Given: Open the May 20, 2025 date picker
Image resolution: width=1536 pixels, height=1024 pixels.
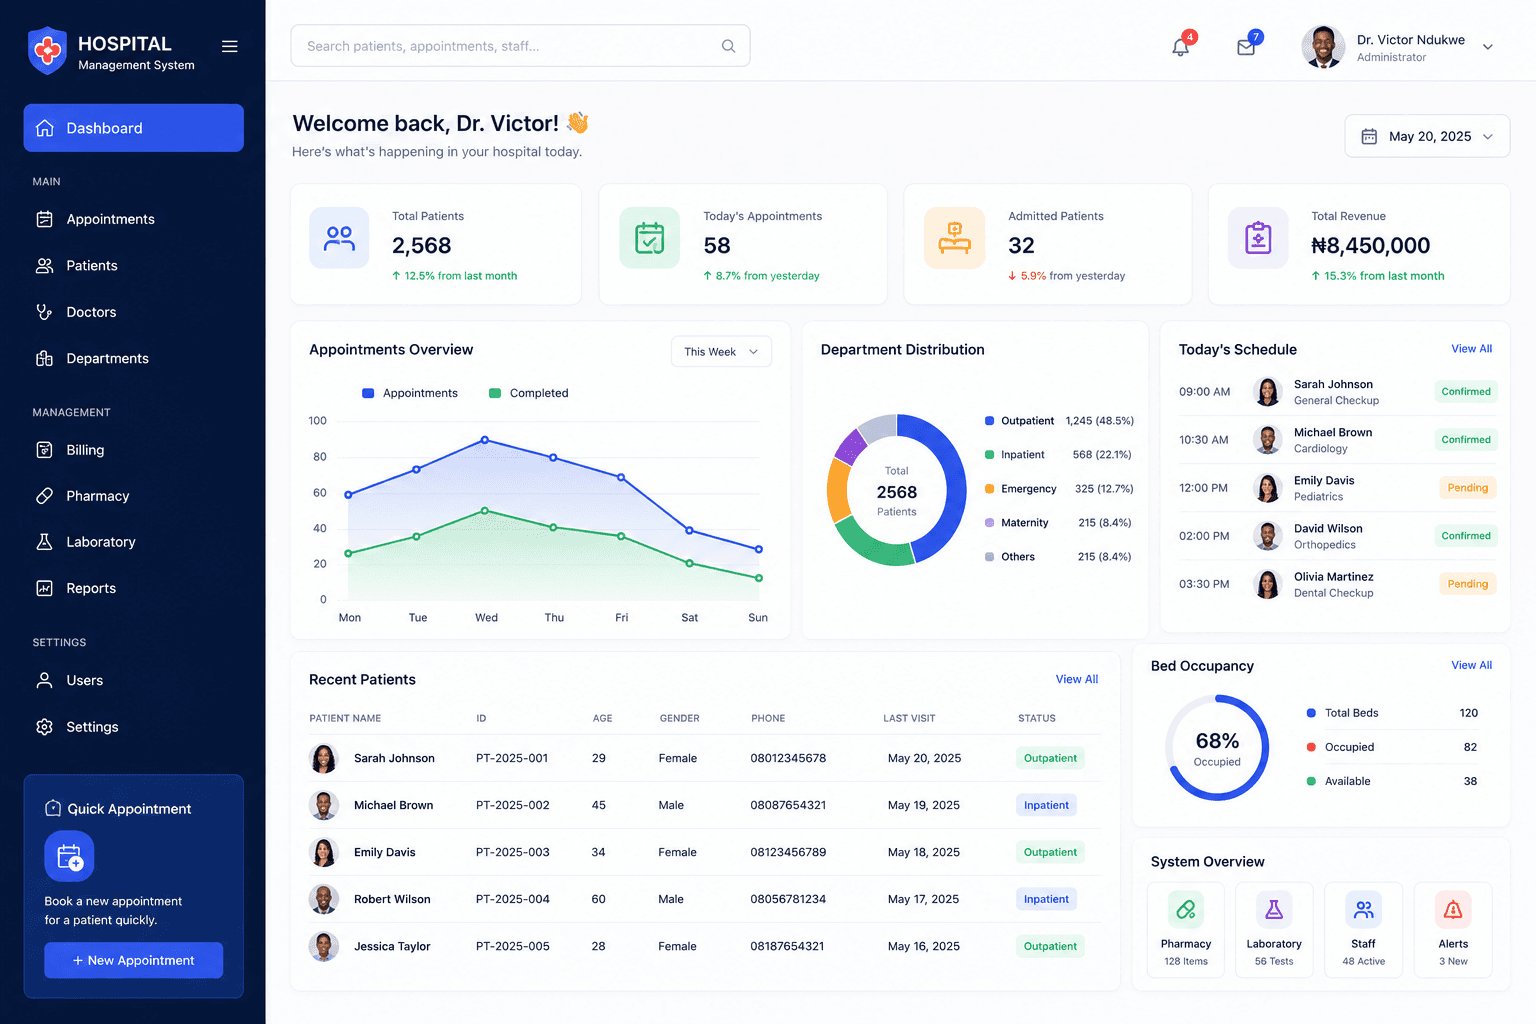Looking at the screenshot, I should [x=1427, y=136].
